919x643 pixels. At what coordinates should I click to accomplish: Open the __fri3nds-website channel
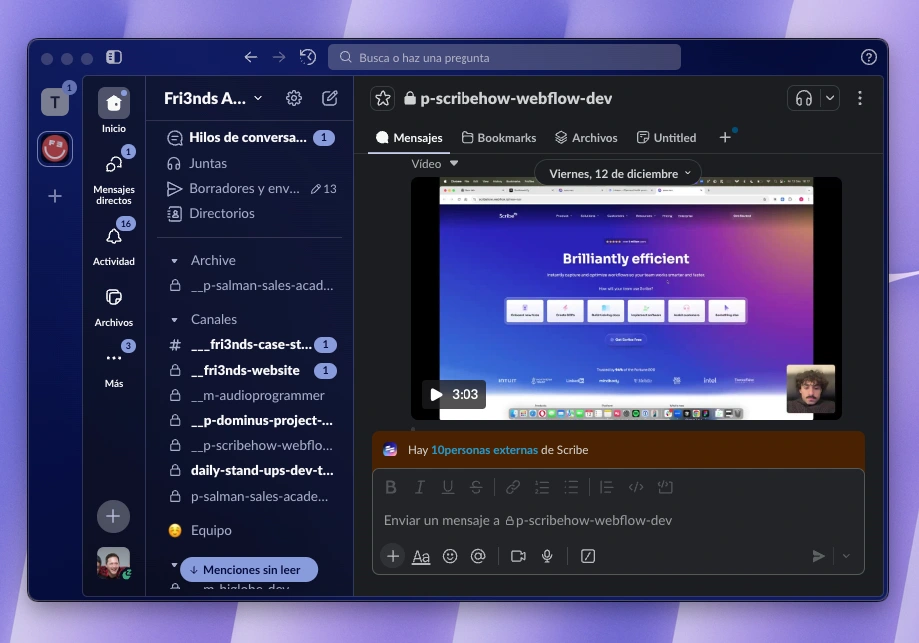[x=250, y=370]
